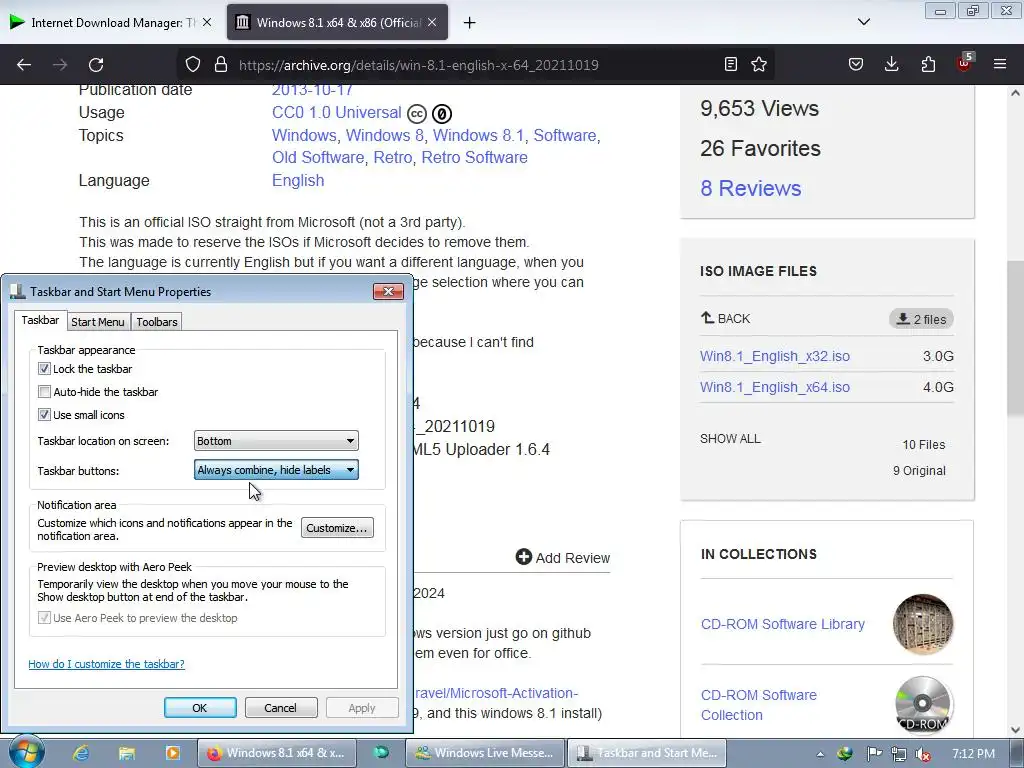Switch to Internet Download Manager tab
The height and width of the screenshot is (768, 1024).
click(110, 22)
